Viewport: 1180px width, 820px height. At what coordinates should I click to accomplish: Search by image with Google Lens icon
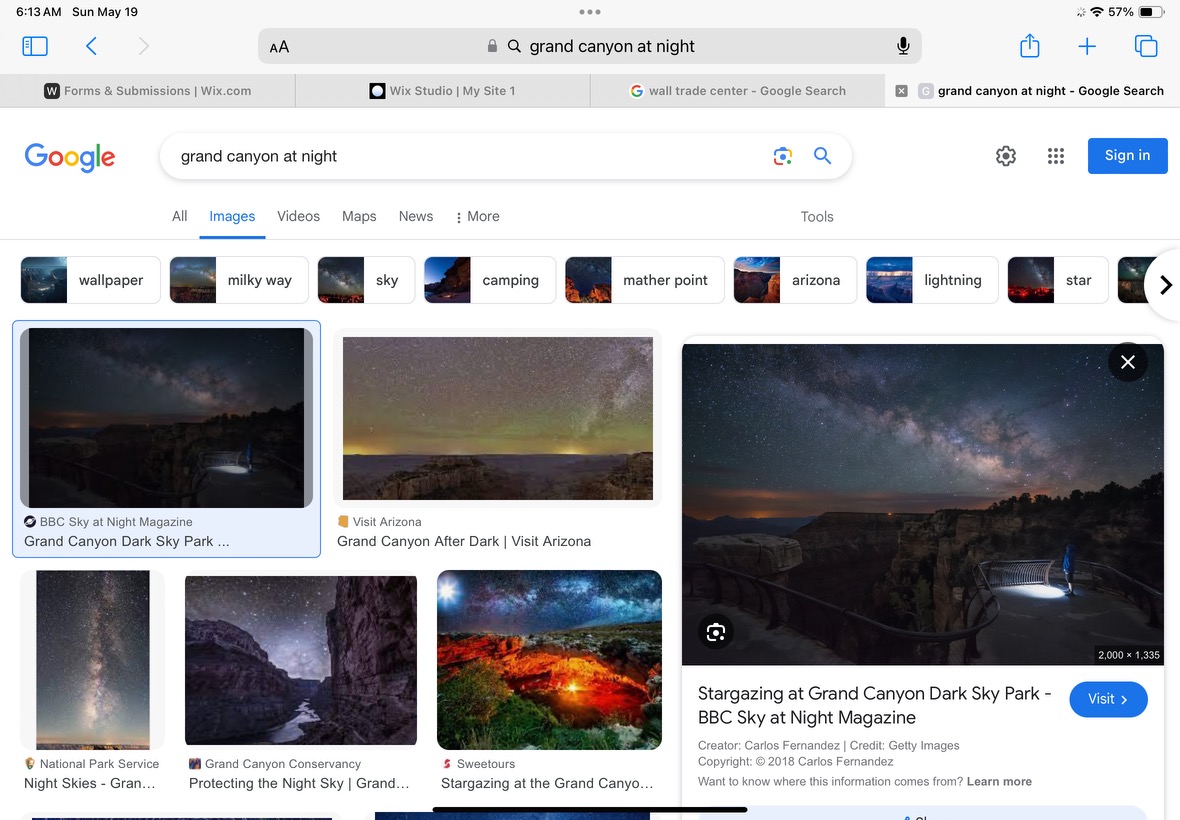(783, 156)
